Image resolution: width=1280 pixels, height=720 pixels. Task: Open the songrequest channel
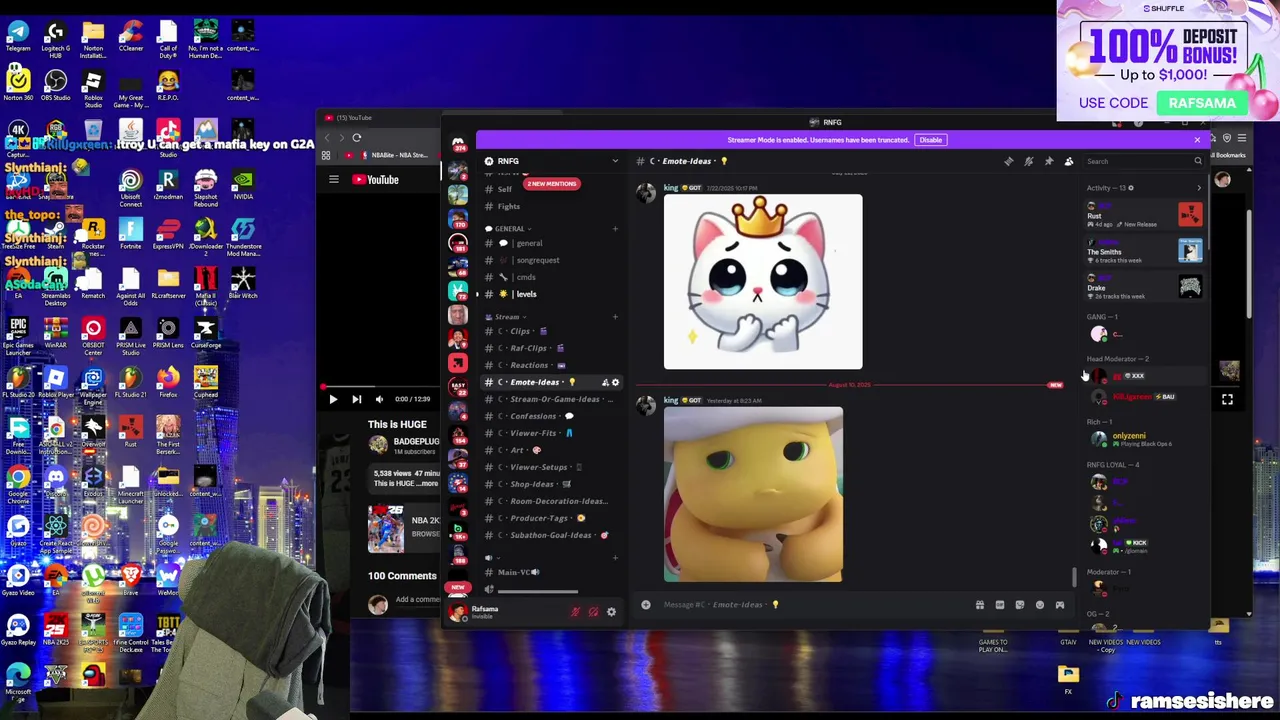coord(551,260)
